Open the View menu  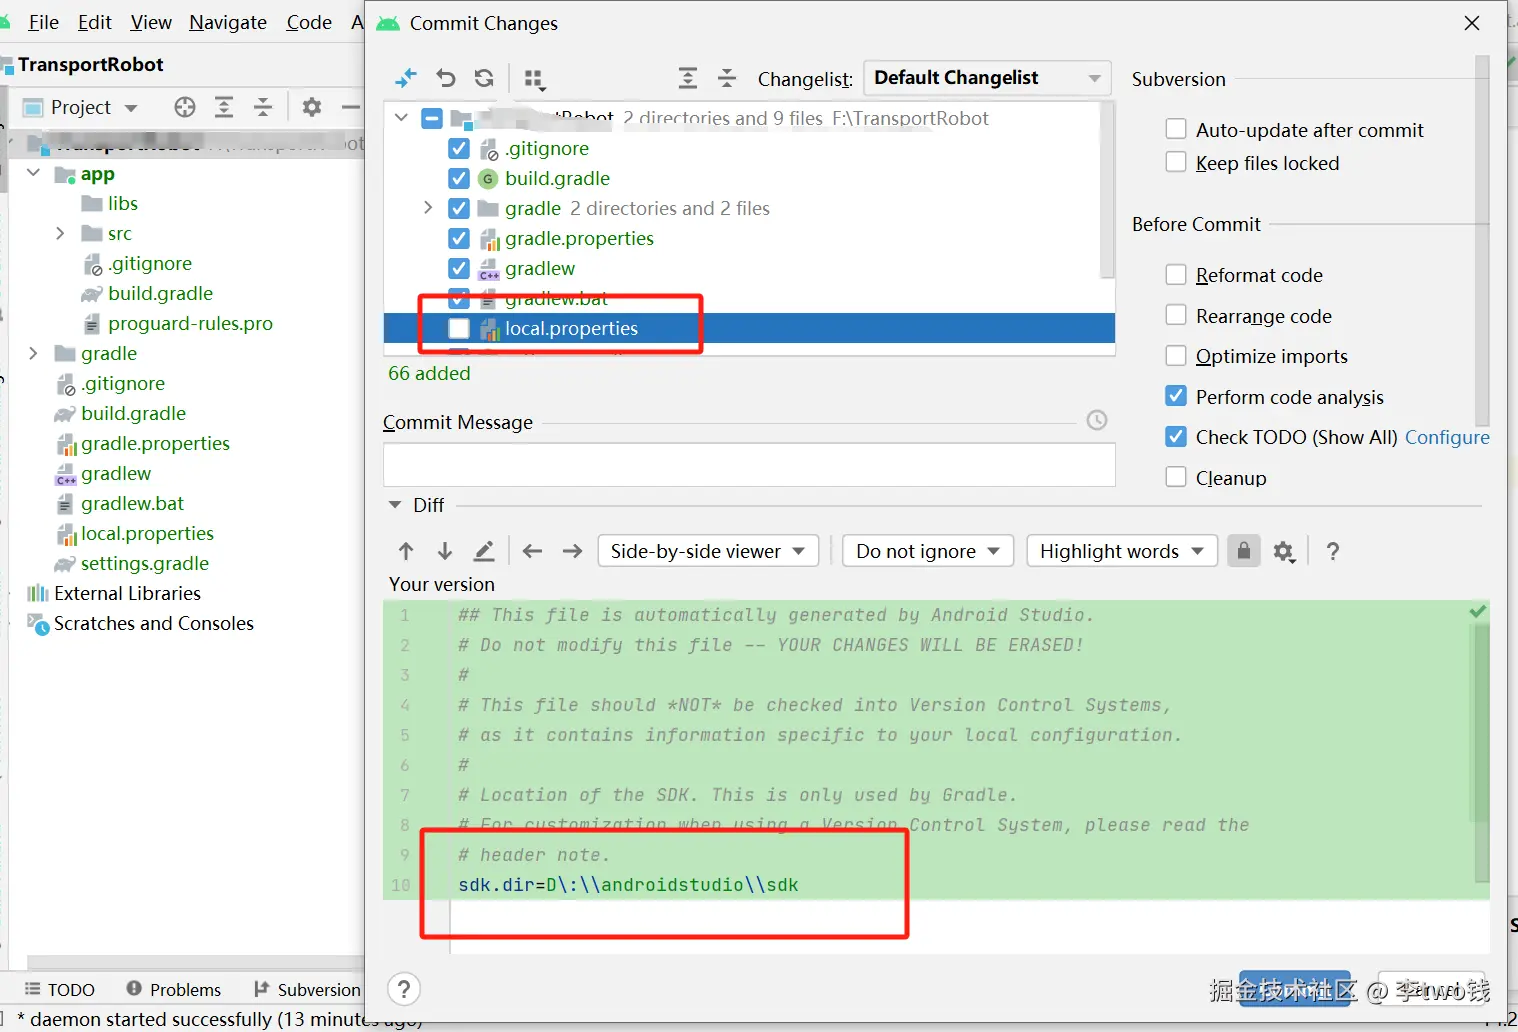151,22
